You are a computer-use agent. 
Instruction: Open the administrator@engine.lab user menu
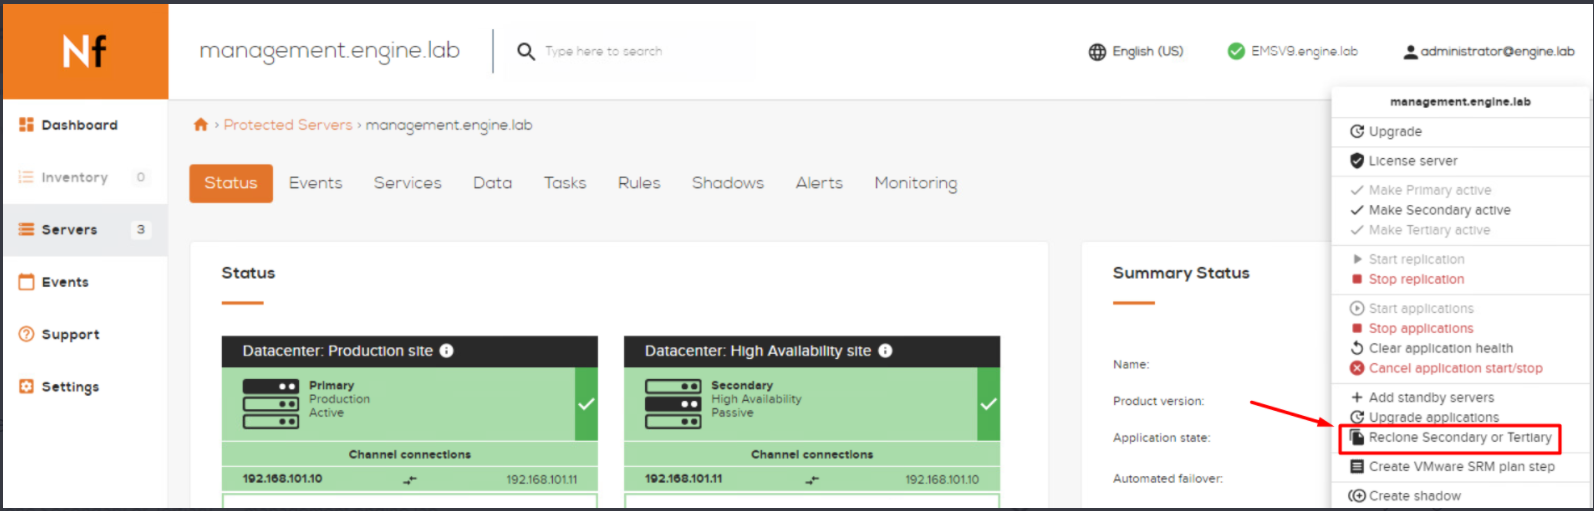[x=1488, y=51]
